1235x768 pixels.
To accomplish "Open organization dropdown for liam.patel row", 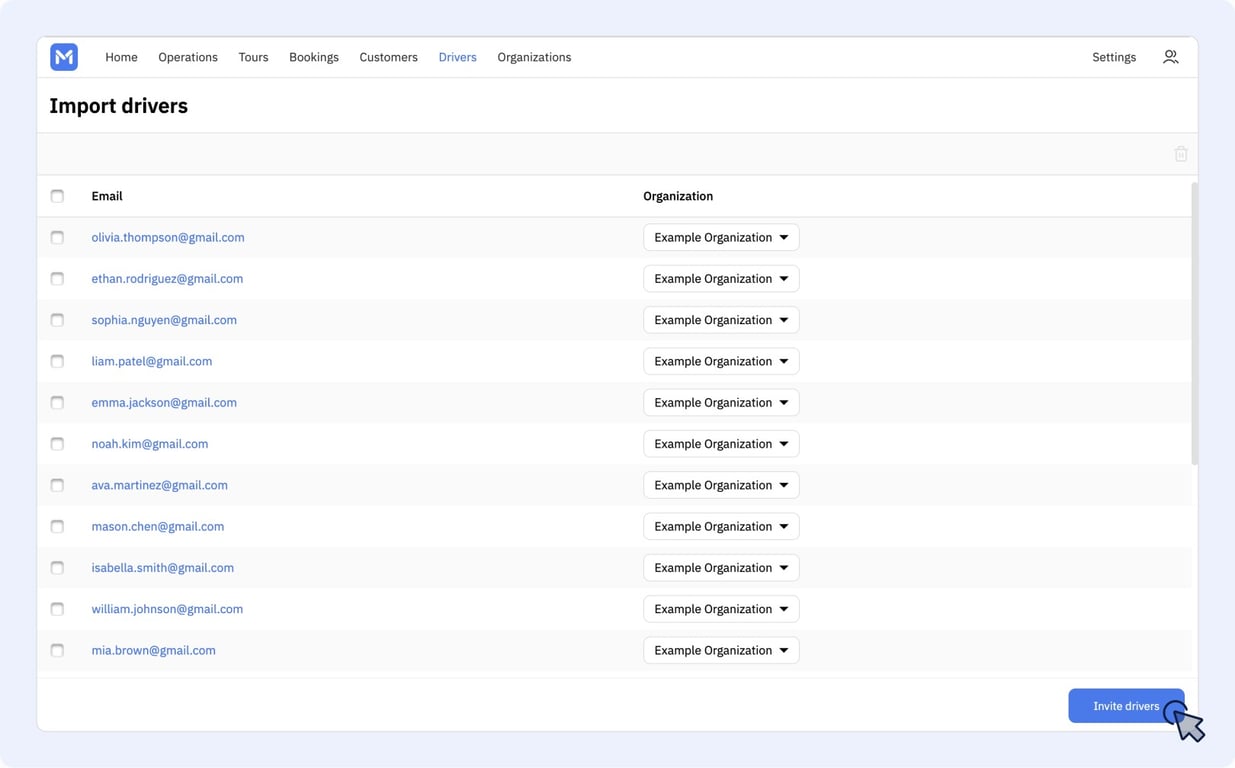I will [x=721, y=361].
